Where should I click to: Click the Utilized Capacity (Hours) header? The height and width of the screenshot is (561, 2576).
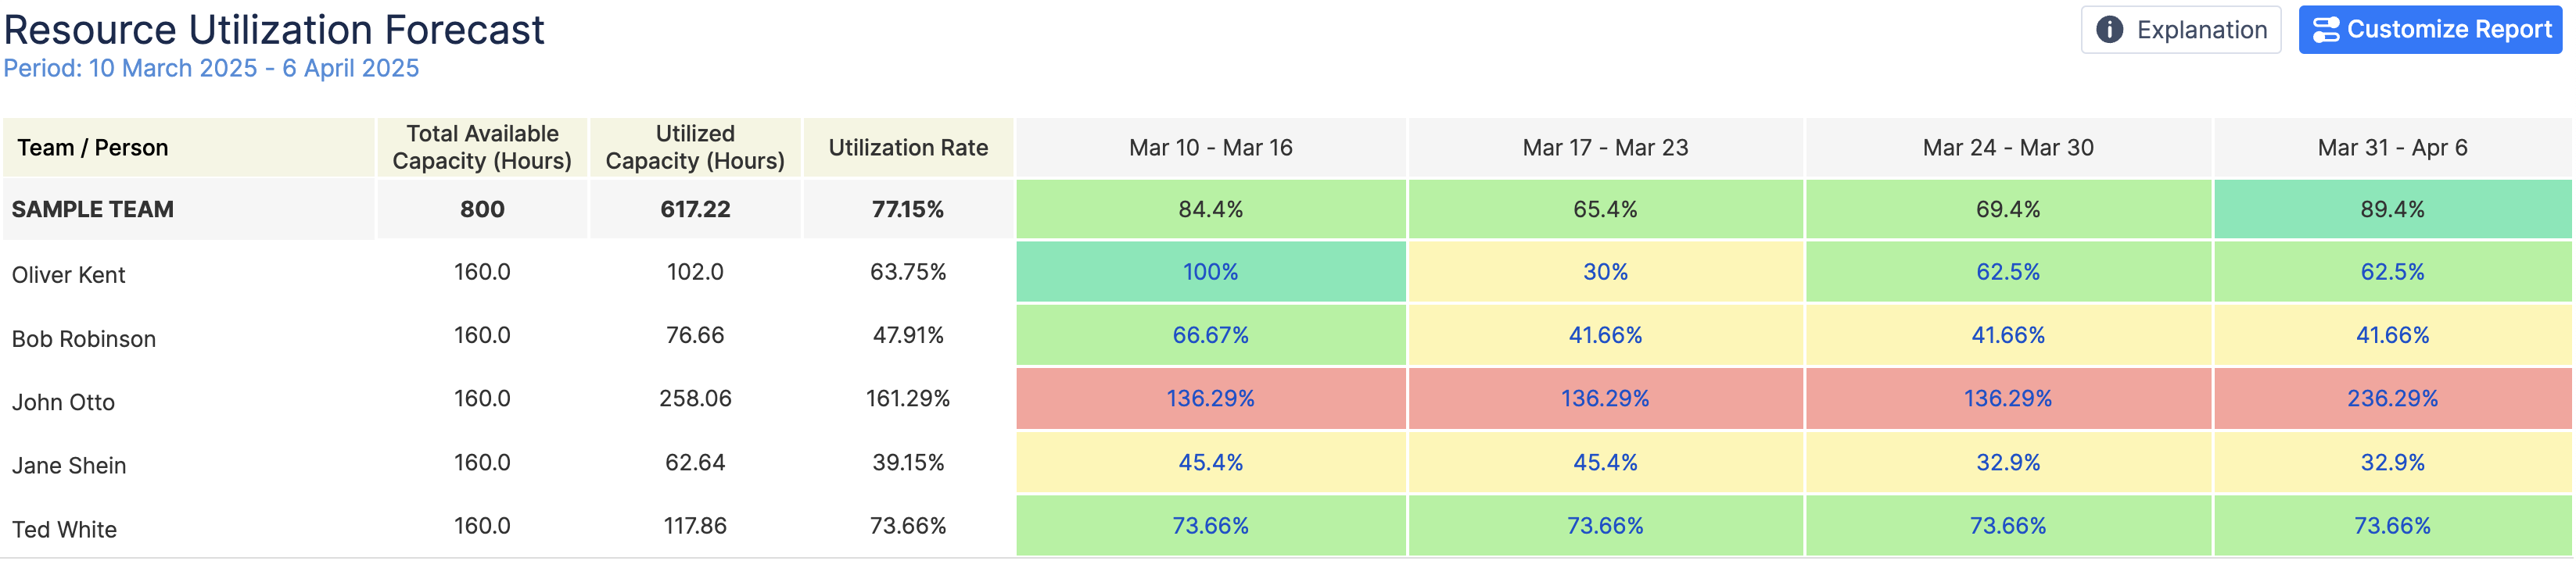tap(695, 148)
